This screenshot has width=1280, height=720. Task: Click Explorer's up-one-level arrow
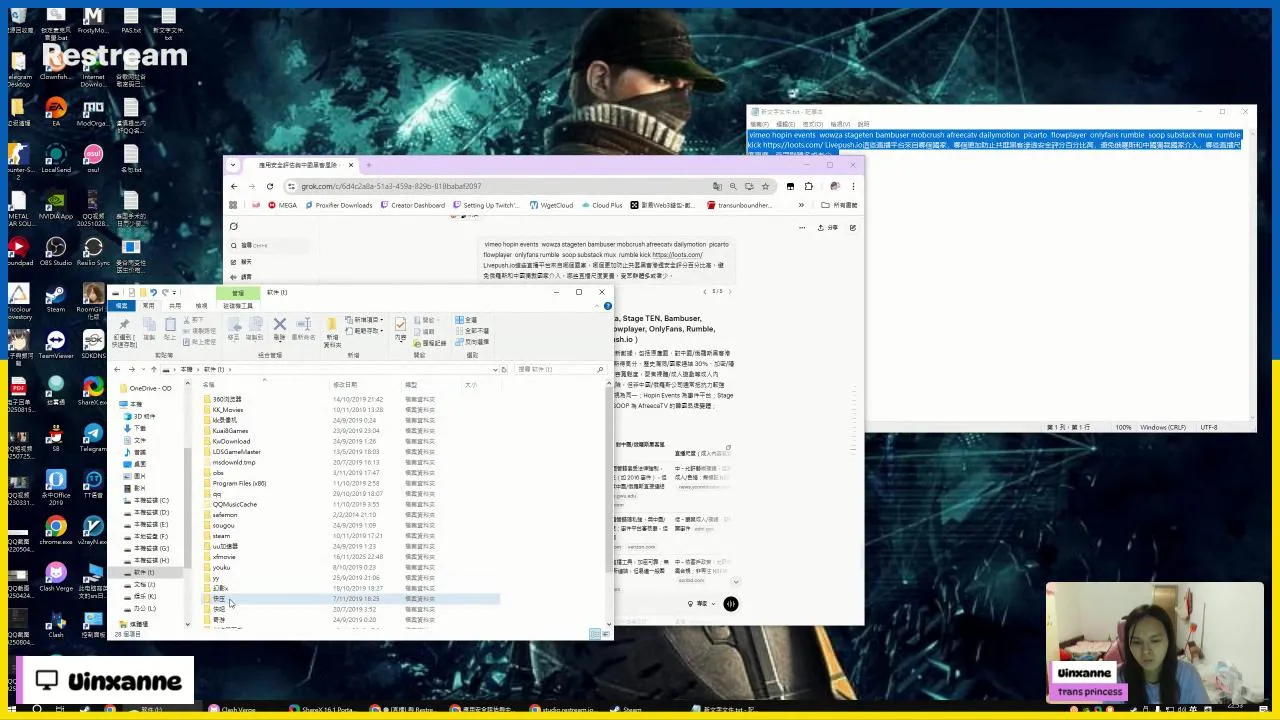coord(153,369)
